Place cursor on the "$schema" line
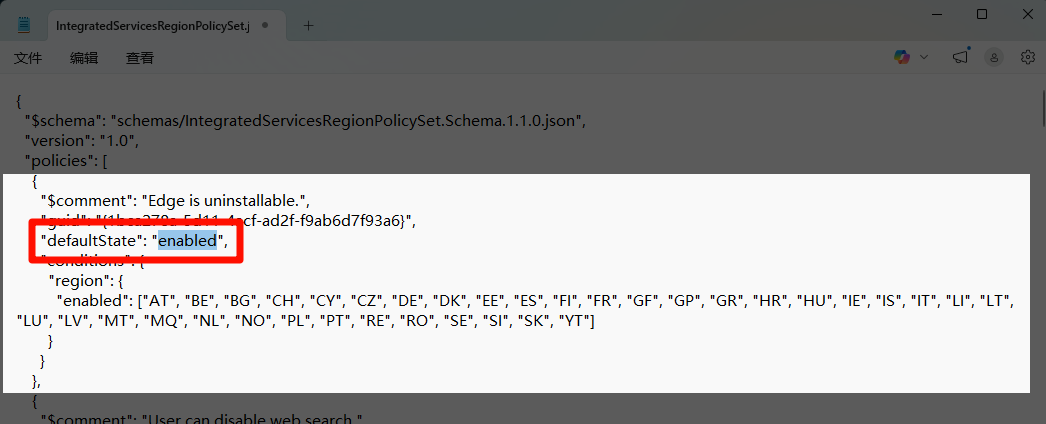 (305, 121)
